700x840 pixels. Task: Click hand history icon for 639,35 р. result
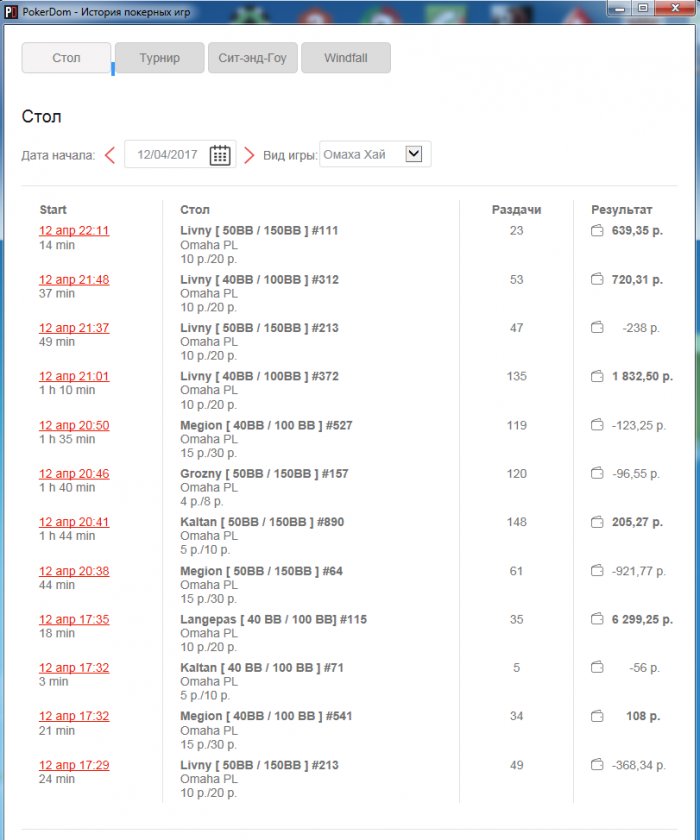597,231
